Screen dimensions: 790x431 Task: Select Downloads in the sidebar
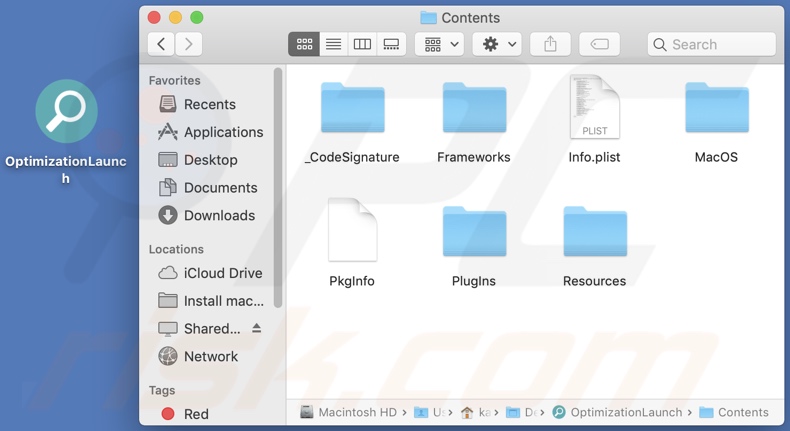pos(219,215)
